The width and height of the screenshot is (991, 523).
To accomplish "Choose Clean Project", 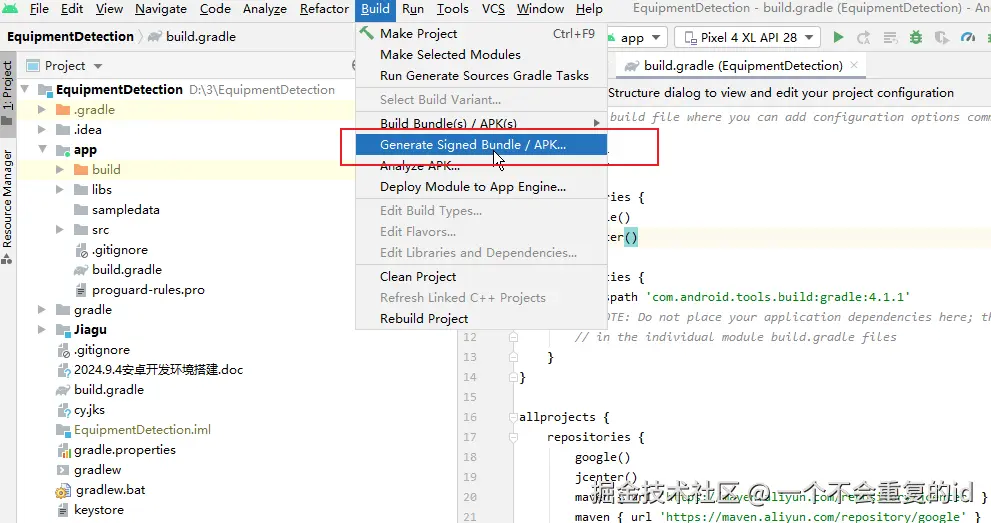I will pyautogui.click(x=481, y=276).
